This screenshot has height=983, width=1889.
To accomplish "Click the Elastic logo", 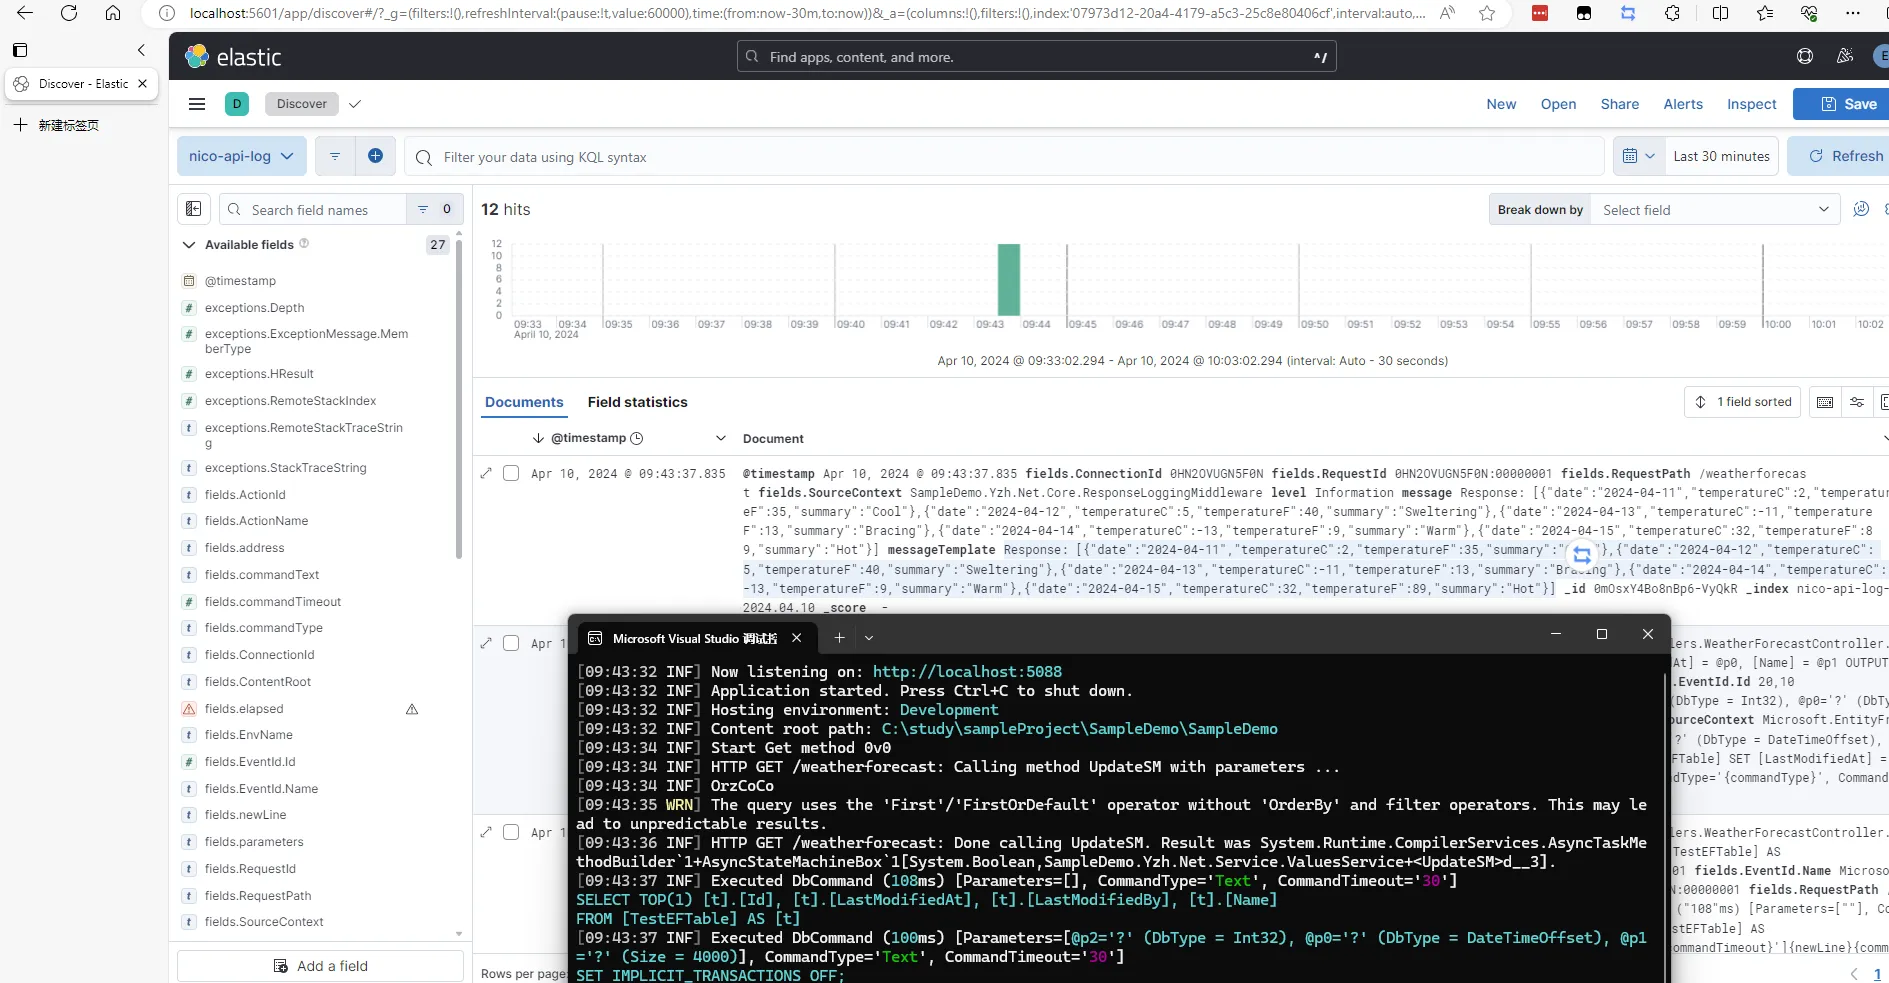I will (x=233, y=57).
